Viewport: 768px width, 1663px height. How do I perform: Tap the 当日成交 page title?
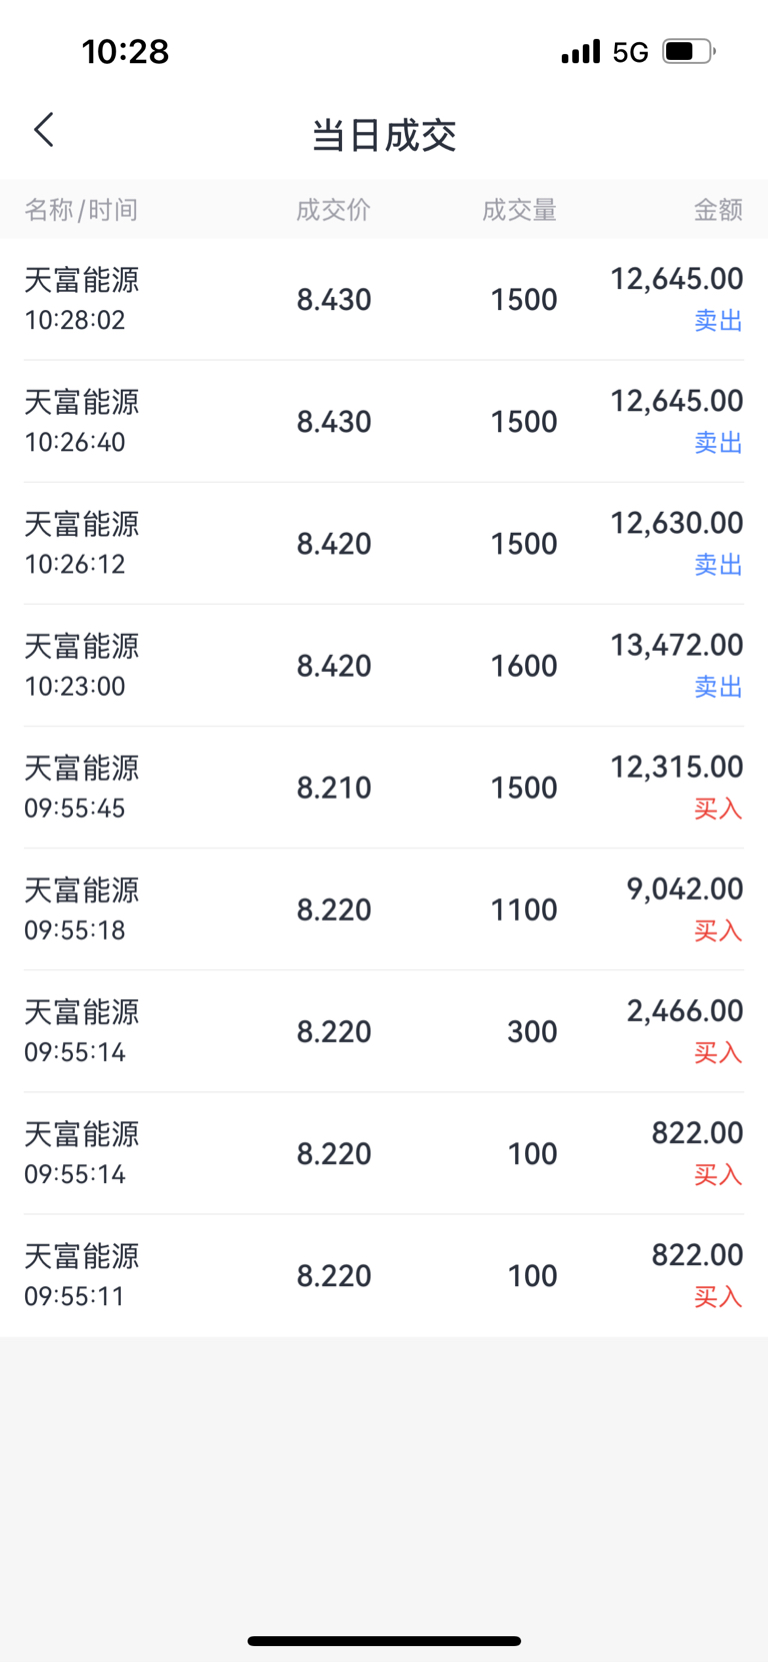tap(384, 135)
